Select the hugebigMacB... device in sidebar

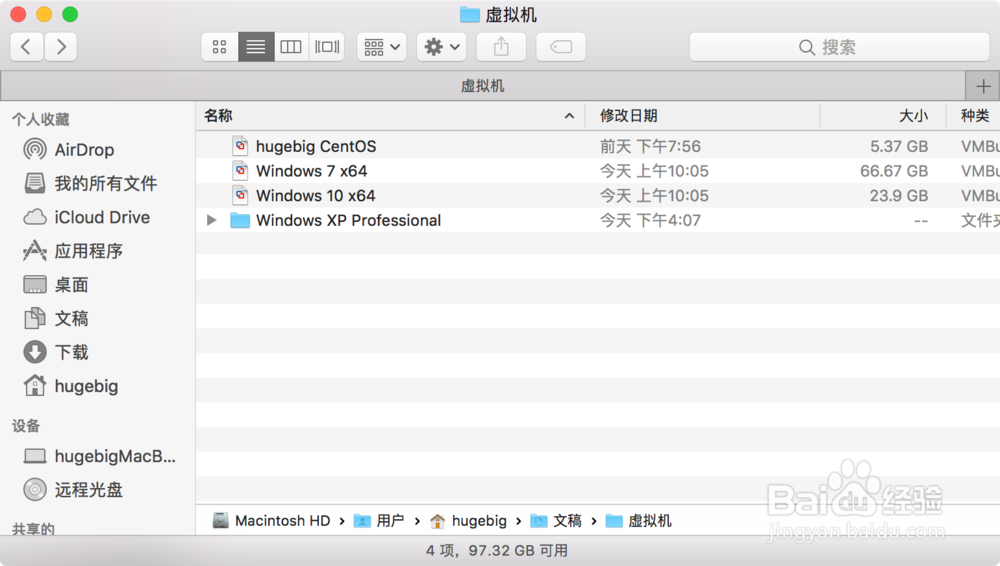point(115,456)
